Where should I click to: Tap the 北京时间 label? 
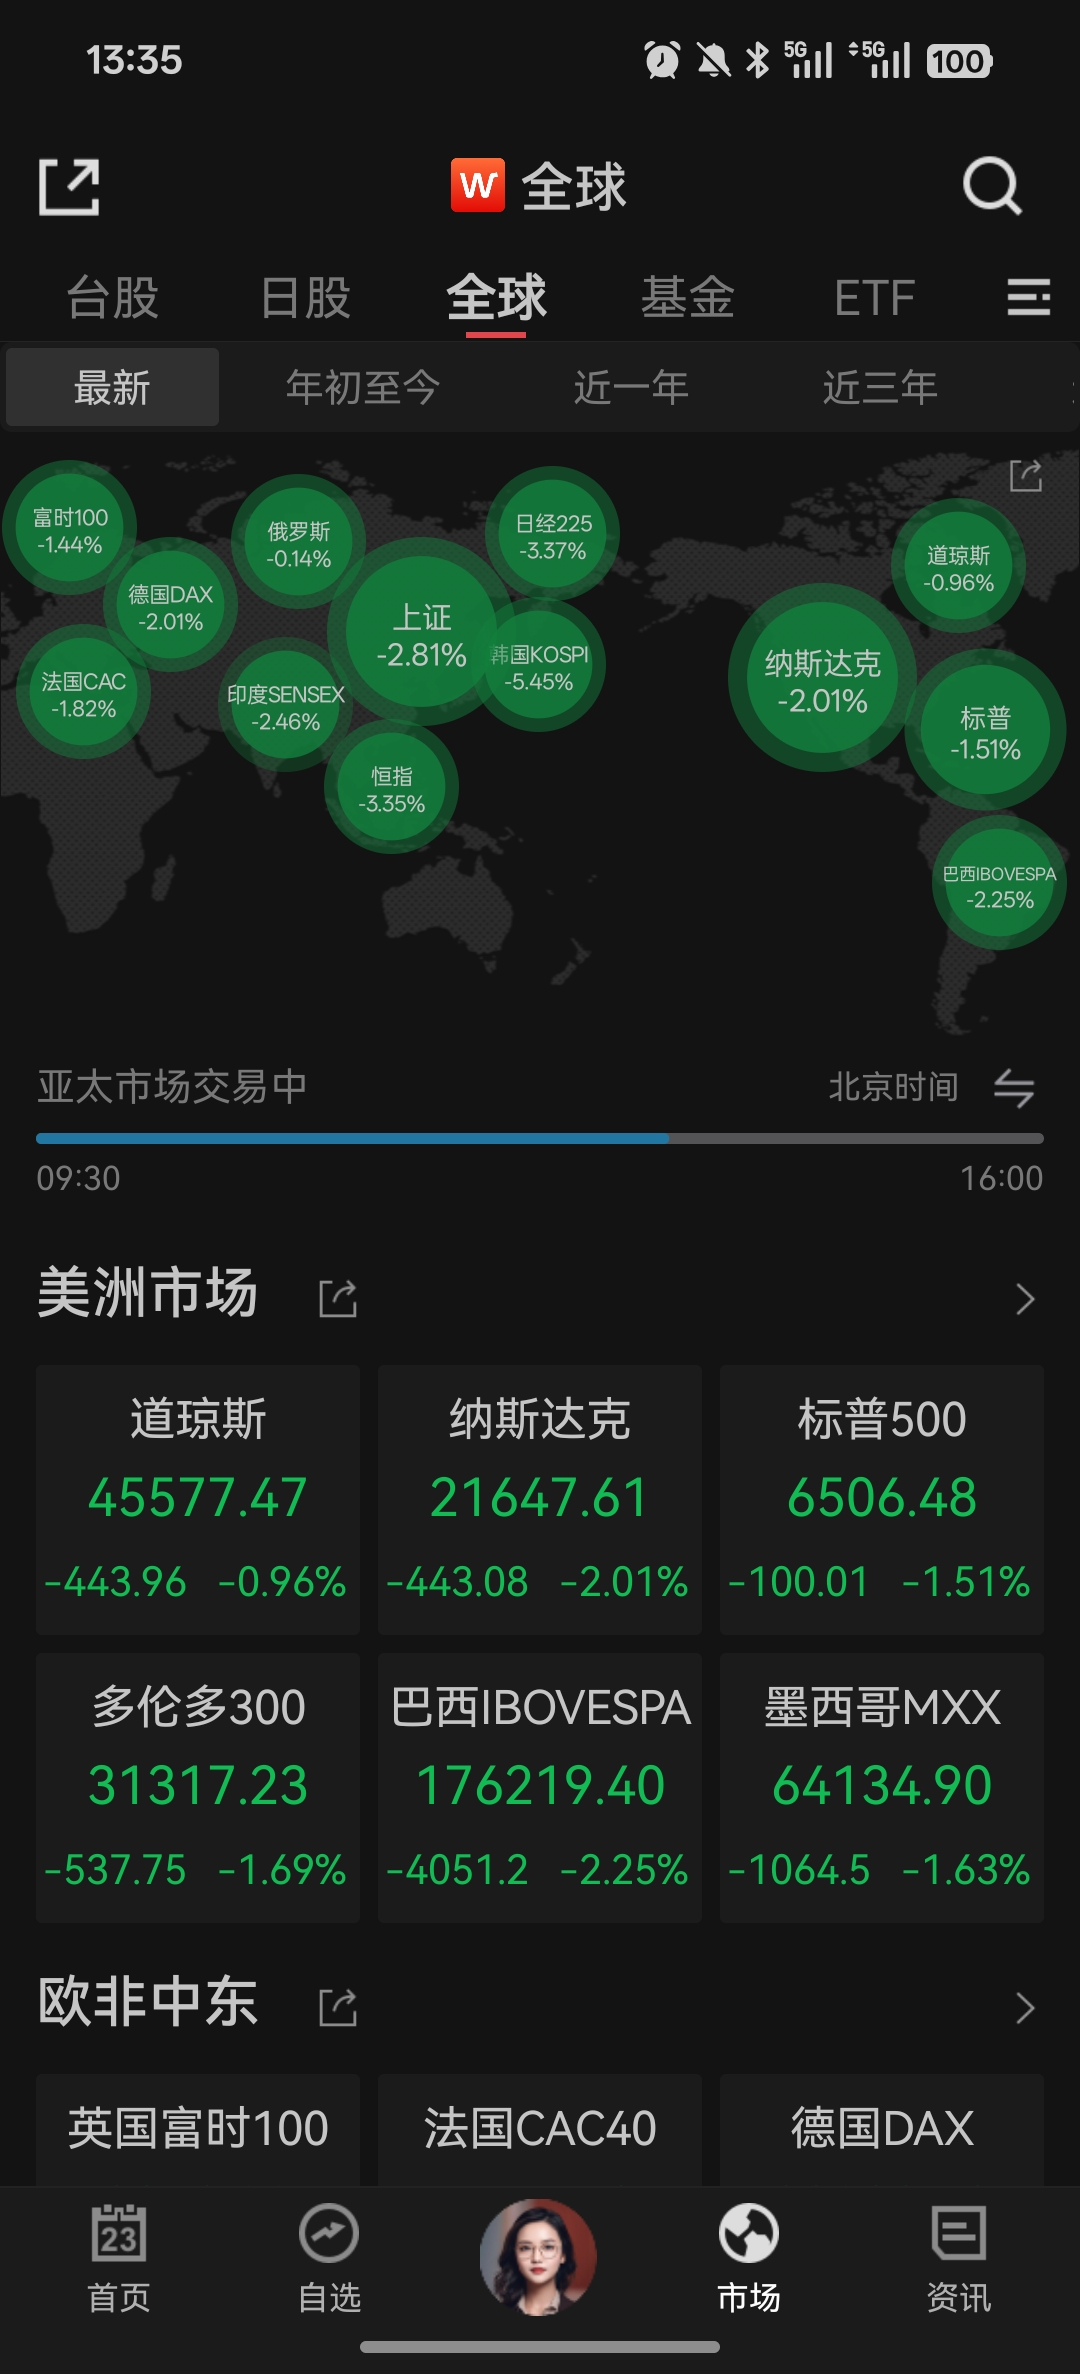(x=893, y=1087)
